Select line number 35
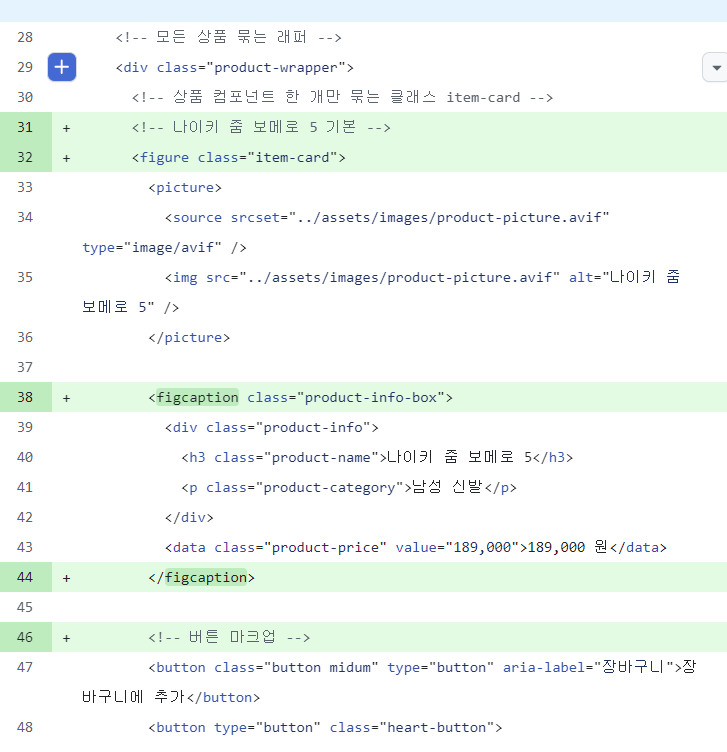Image resolution: width=727 pixels, height=752 pixels. 25,277
